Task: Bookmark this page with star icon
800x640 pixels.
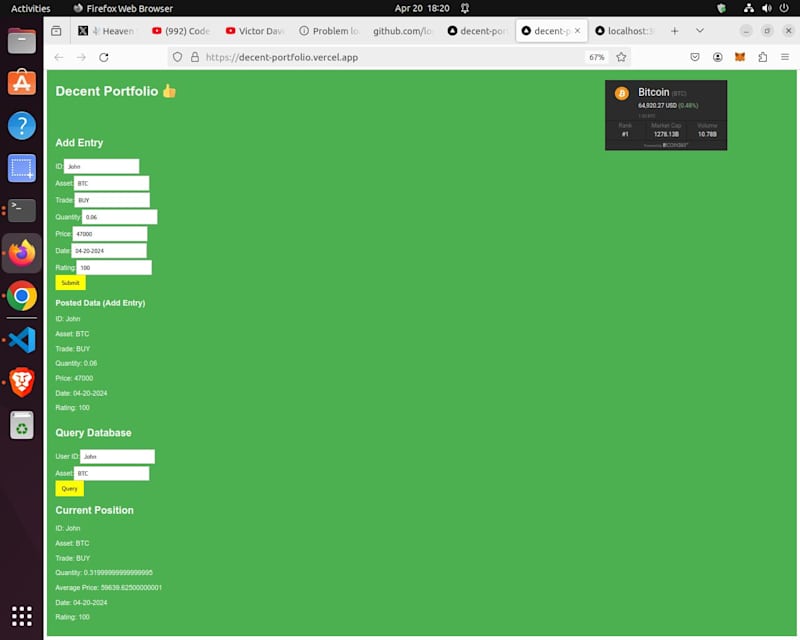Action: (621, 57)
